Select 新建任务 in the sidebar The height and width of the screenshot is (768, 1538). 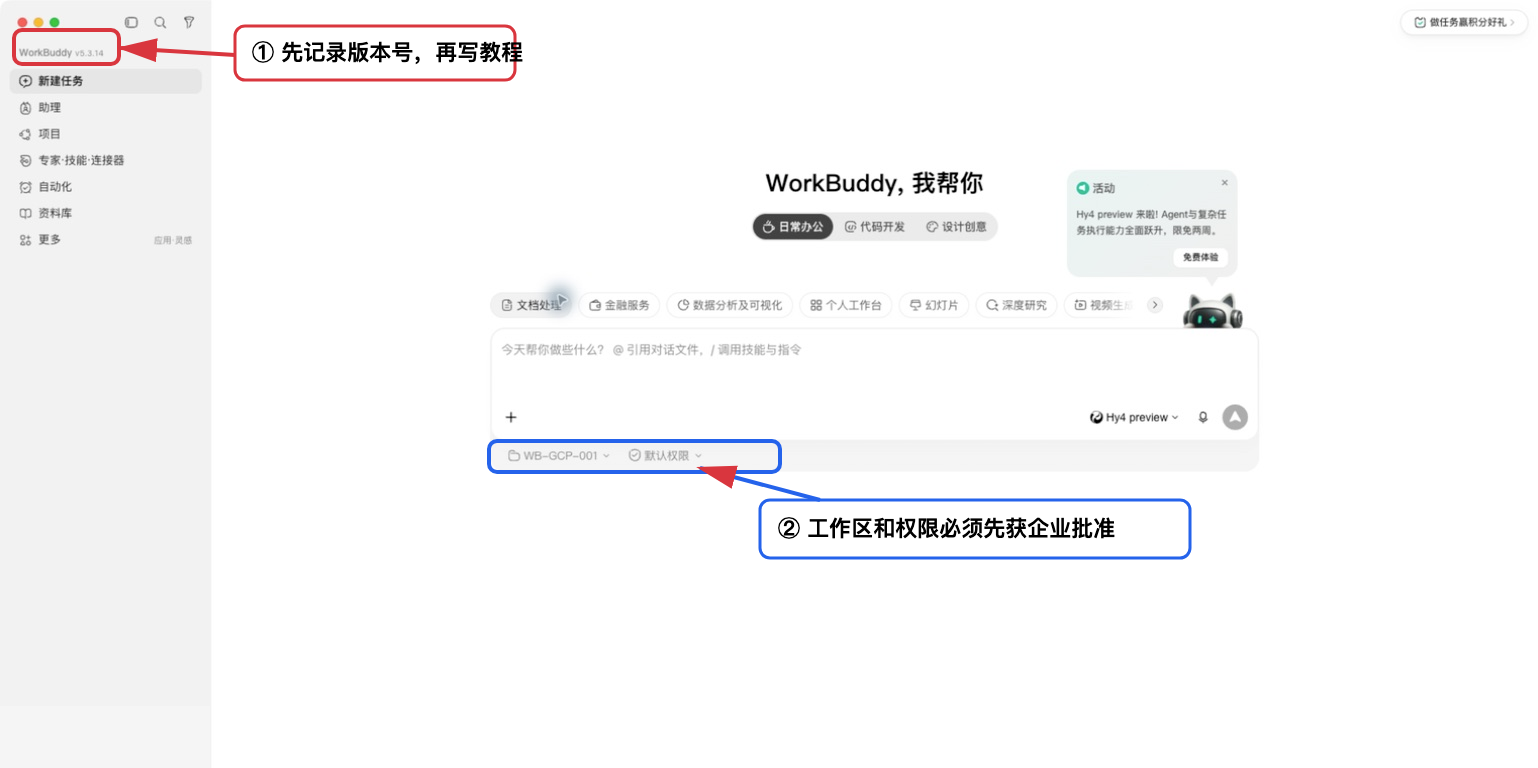(x=106, y=81)
